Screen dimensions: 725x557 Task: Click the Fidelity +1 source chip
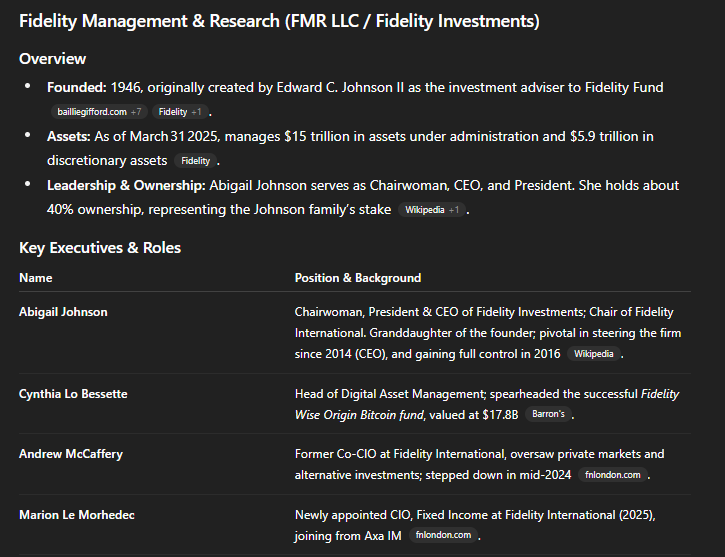pyautogui.click(x=180, y=112)
